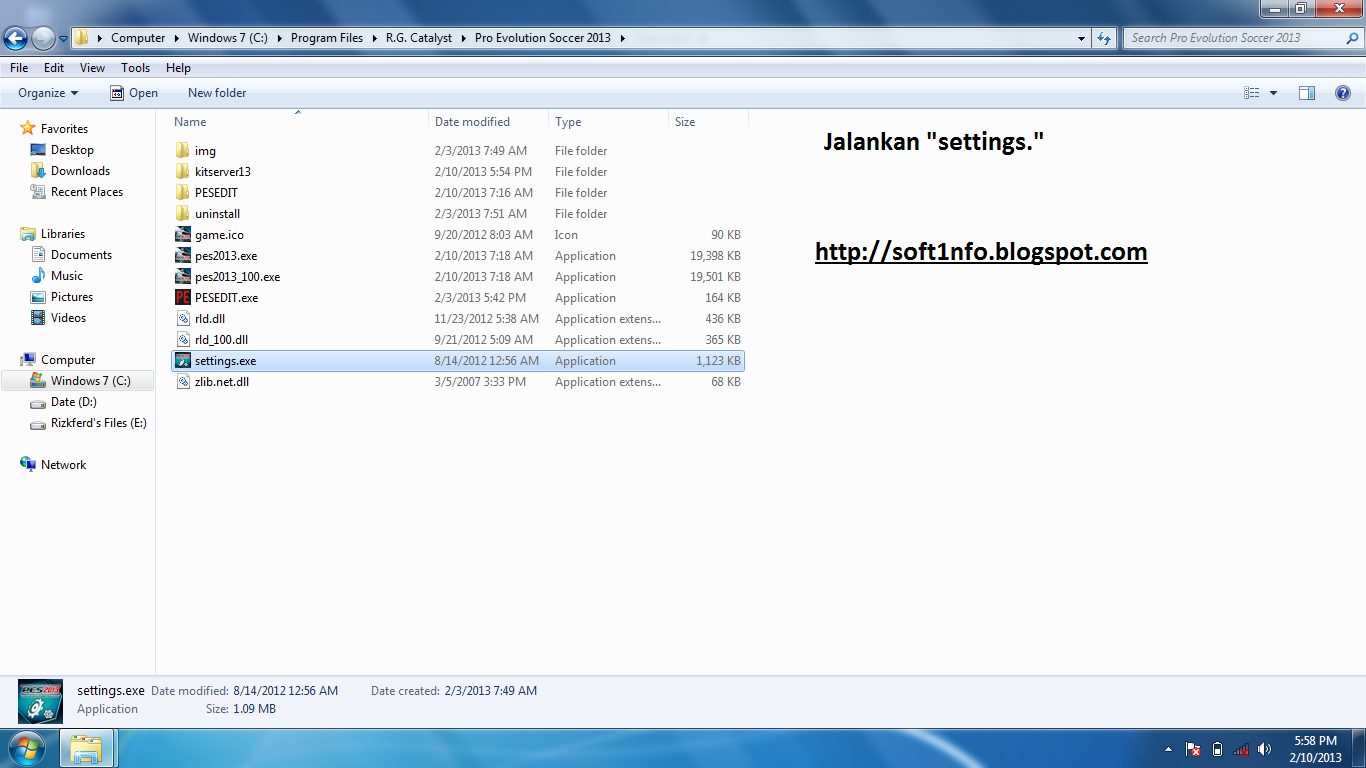Select the pes2013_100.exe application icon
The height and width of the screenshot is (768, 1366).
(182, 277)
